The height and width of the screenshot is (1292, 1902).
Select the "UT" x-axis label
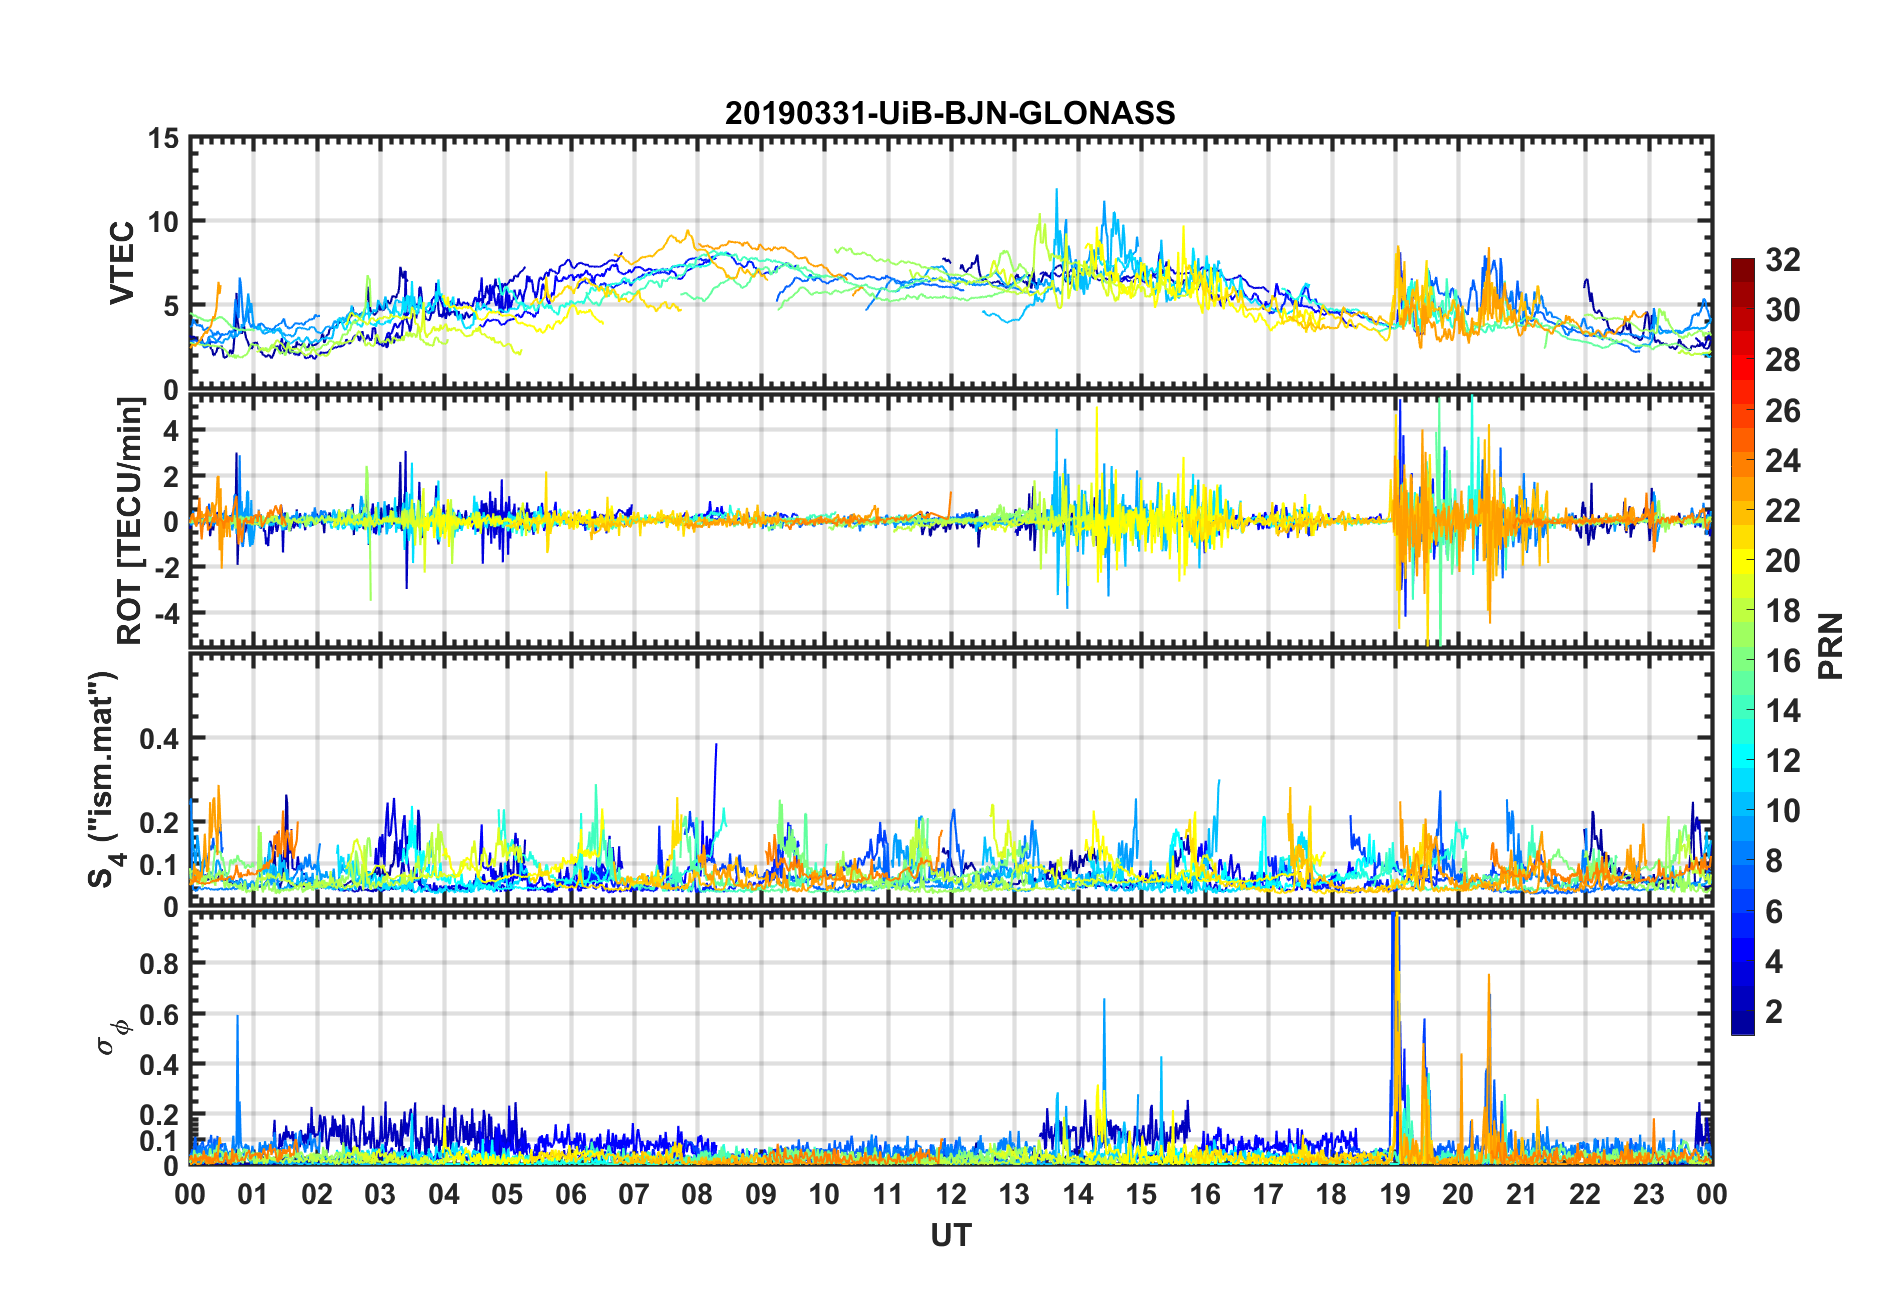[950, 1236]
